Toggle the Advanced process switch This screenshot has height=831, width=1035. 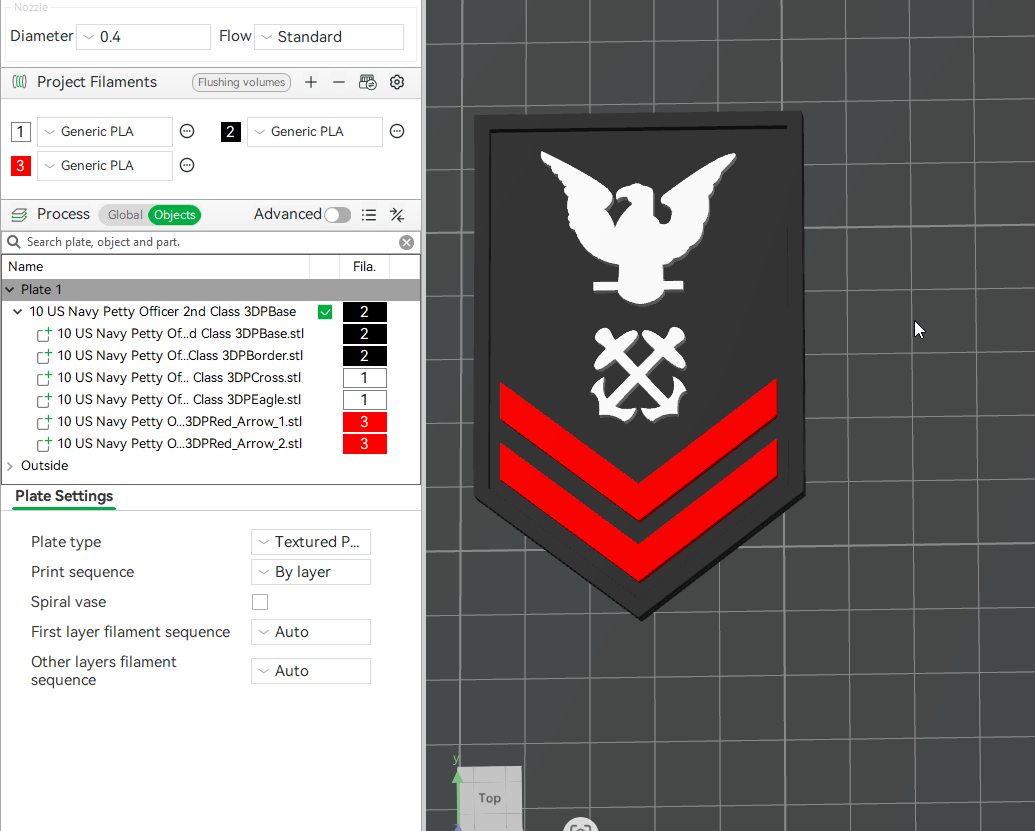click(x=337, y=214)
